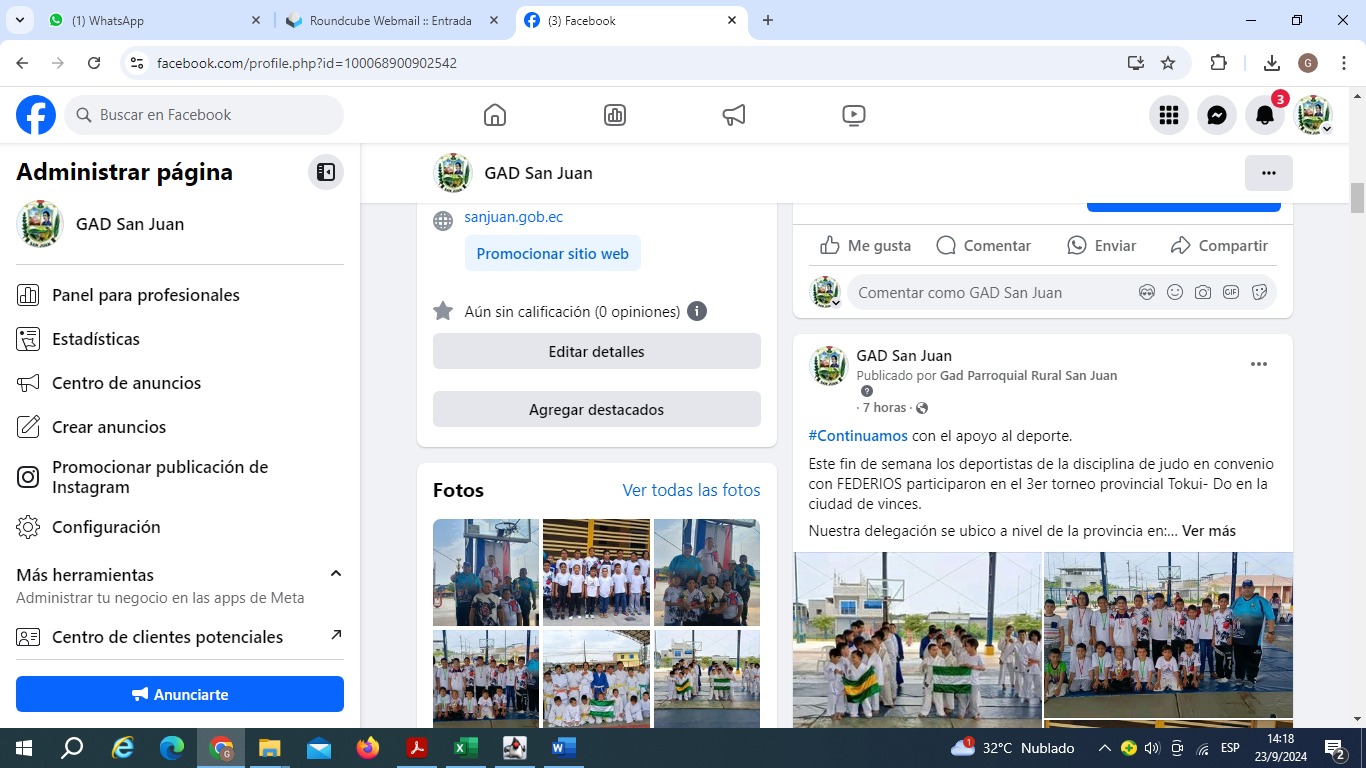Collapse the Más herramientas section
1366x768 pixels.
tap(336, 574)
